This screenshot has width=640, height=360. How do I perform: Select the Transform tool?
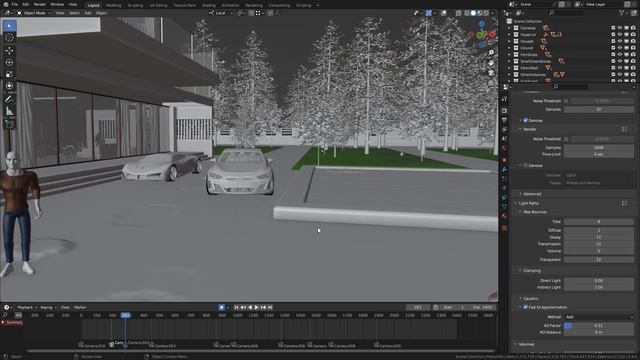[x=9, y=86]
